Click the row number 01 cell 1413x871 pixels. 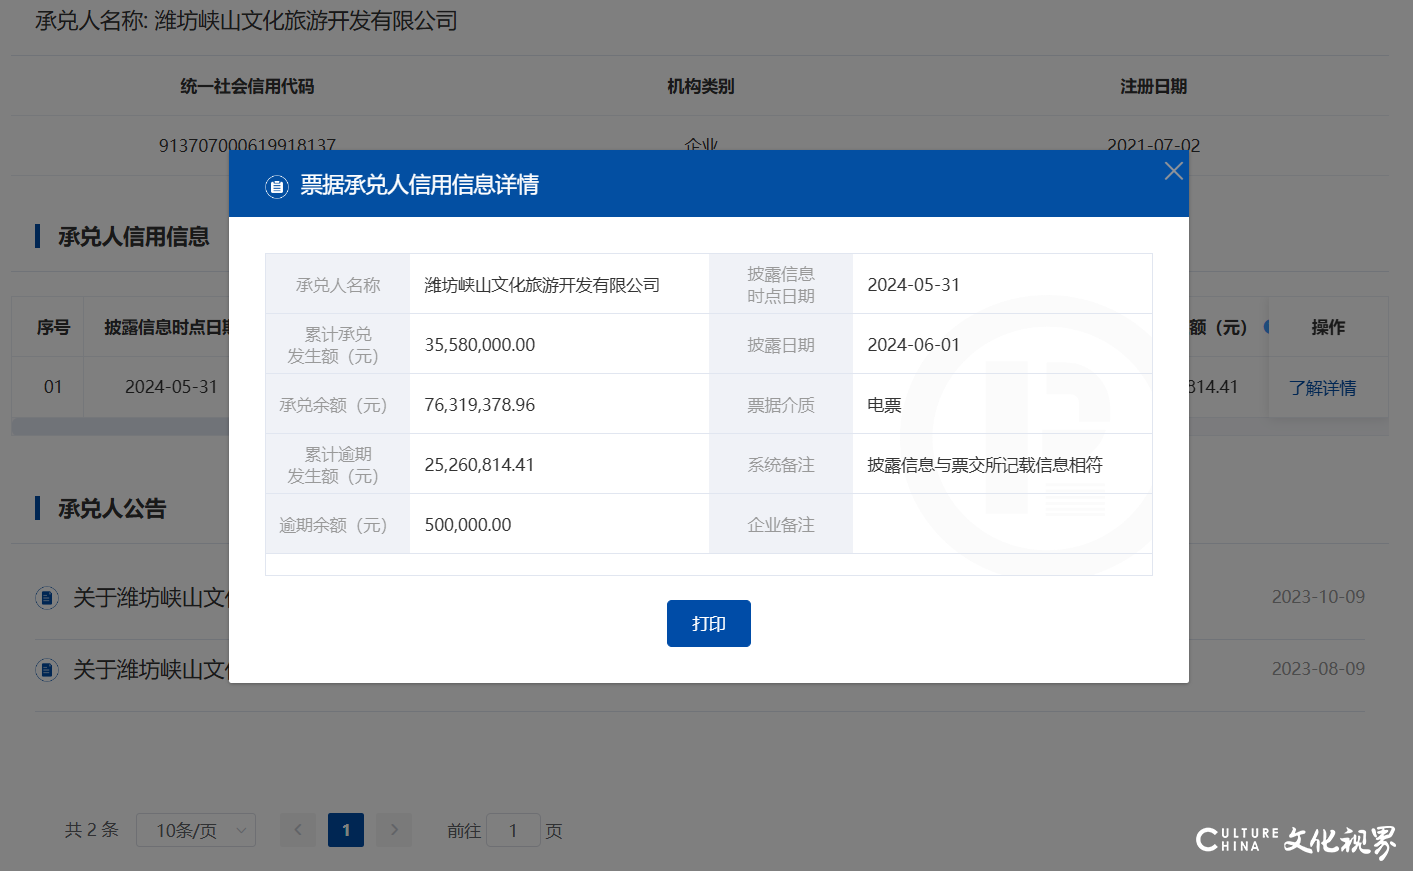53,387
